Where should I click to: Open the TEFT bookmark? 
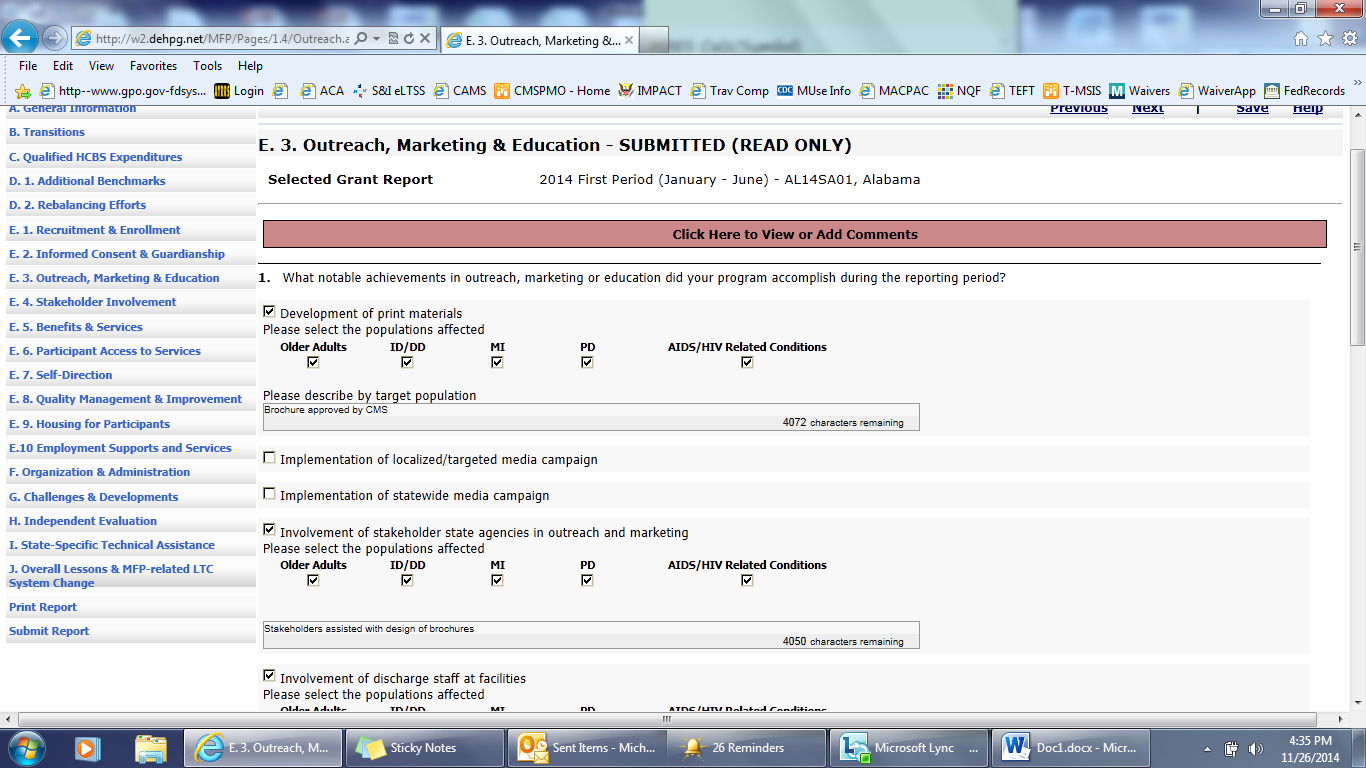click(1012, 91)
